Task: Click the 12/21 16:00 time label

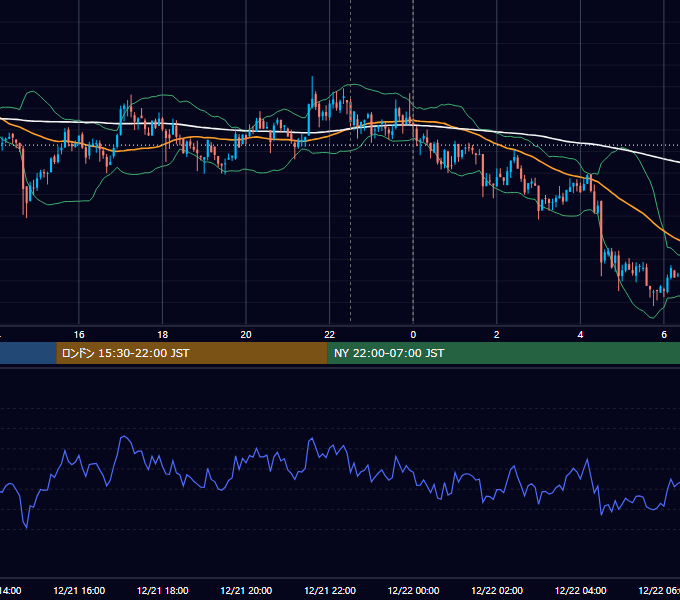Action: tap(79, 590)
